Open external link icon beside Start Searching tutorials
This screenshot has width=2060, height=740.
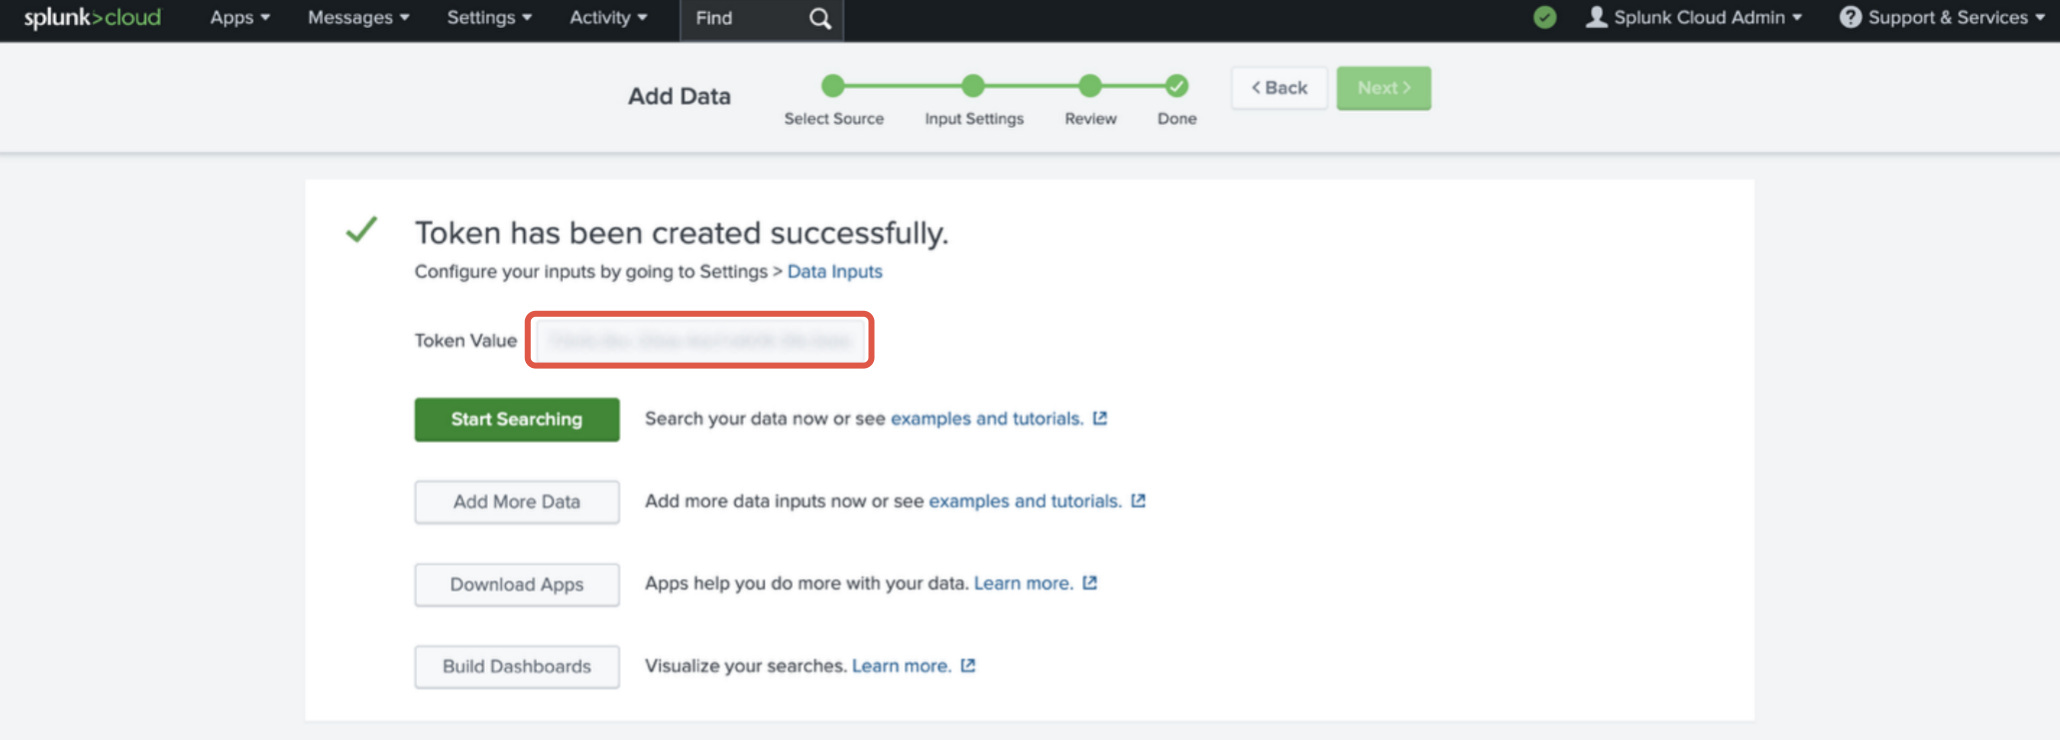click(x=1100, y=418)
